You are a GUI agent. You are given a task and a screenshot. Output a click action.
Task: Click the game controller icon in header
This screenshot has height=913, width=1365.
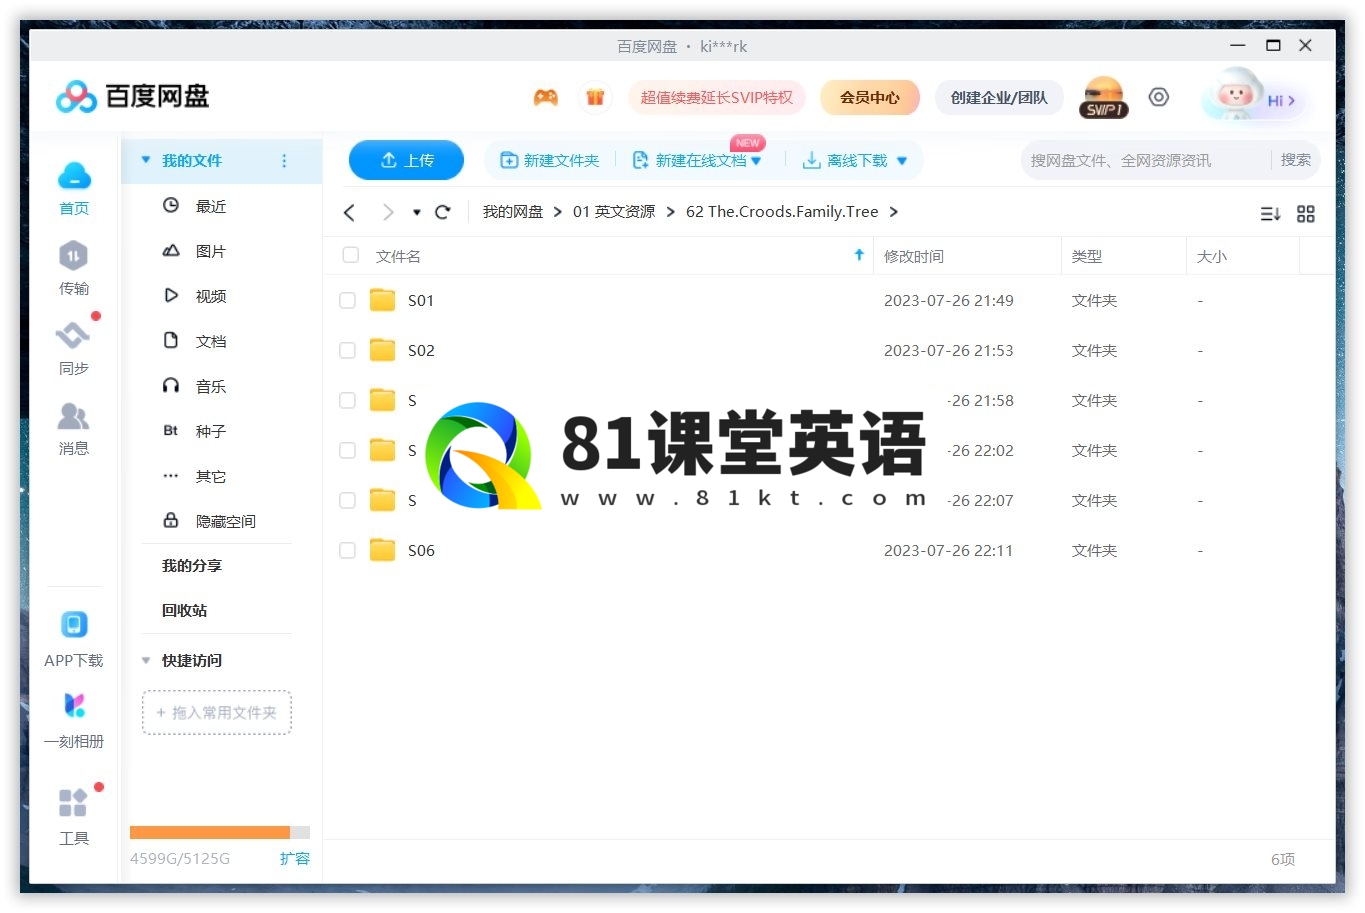(x=546, y=97)
